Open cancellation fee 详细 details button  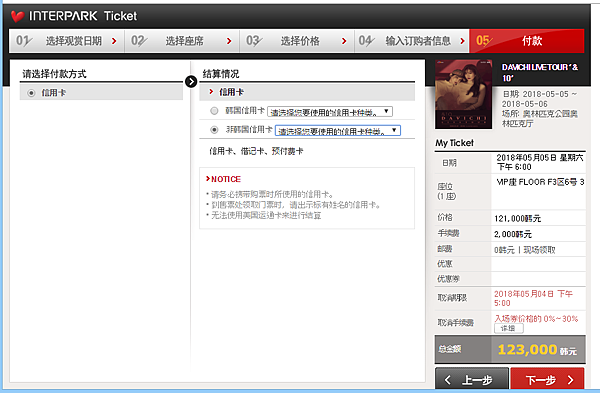pyautogui.click(x=509, y=328)
